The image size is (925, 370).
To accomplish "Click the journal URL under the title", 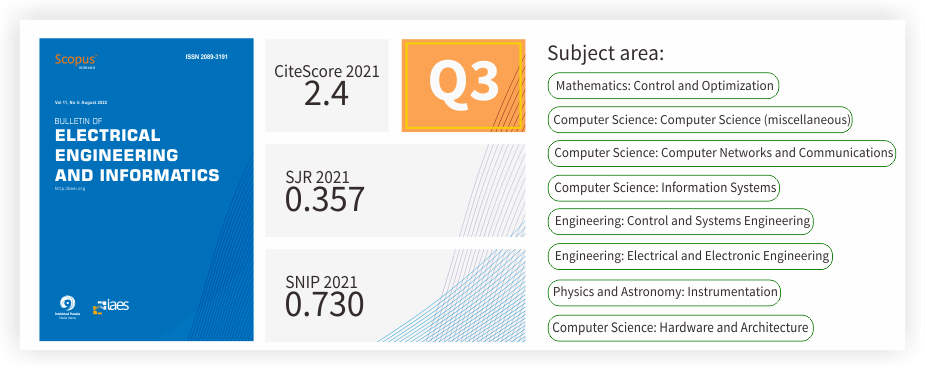I will point(70,189).
